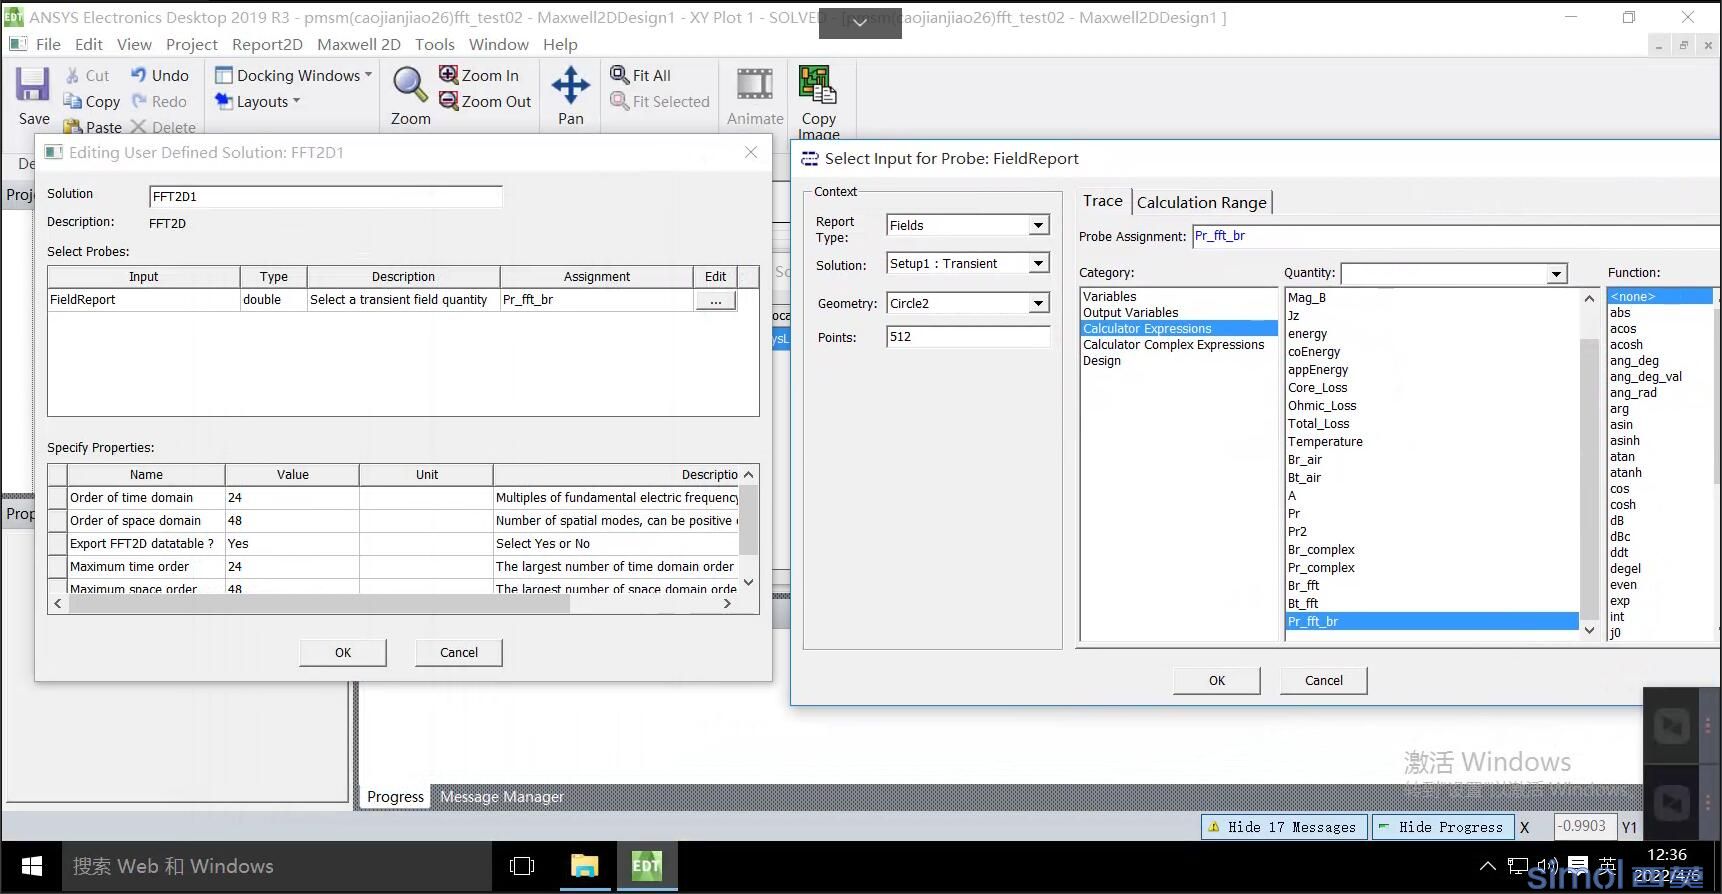The image size is (1722, 894).
Task: Click Hide Progress button
Action: [x=1442, y=827]
